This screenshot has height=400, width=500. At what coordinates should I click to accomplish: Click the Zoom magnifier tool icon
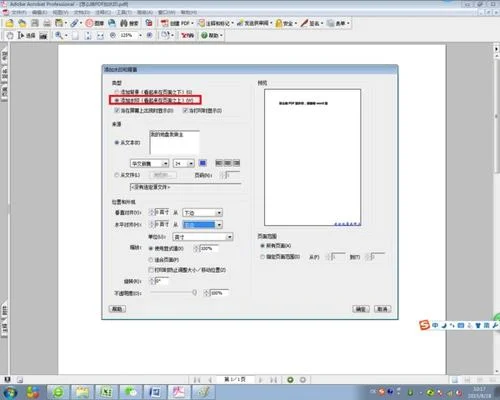(x=59, y=35)
